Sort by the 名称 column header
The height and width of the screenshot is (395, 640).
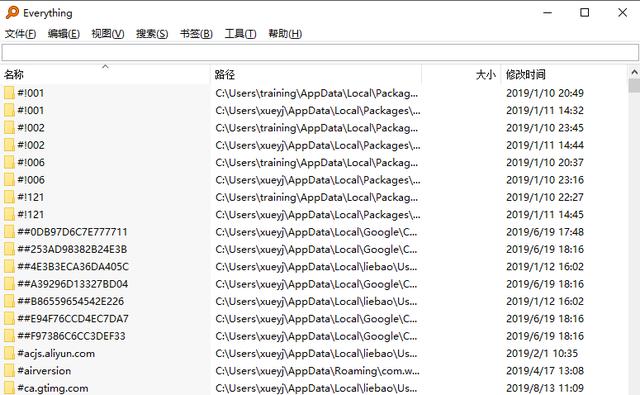tap(105, 74)
